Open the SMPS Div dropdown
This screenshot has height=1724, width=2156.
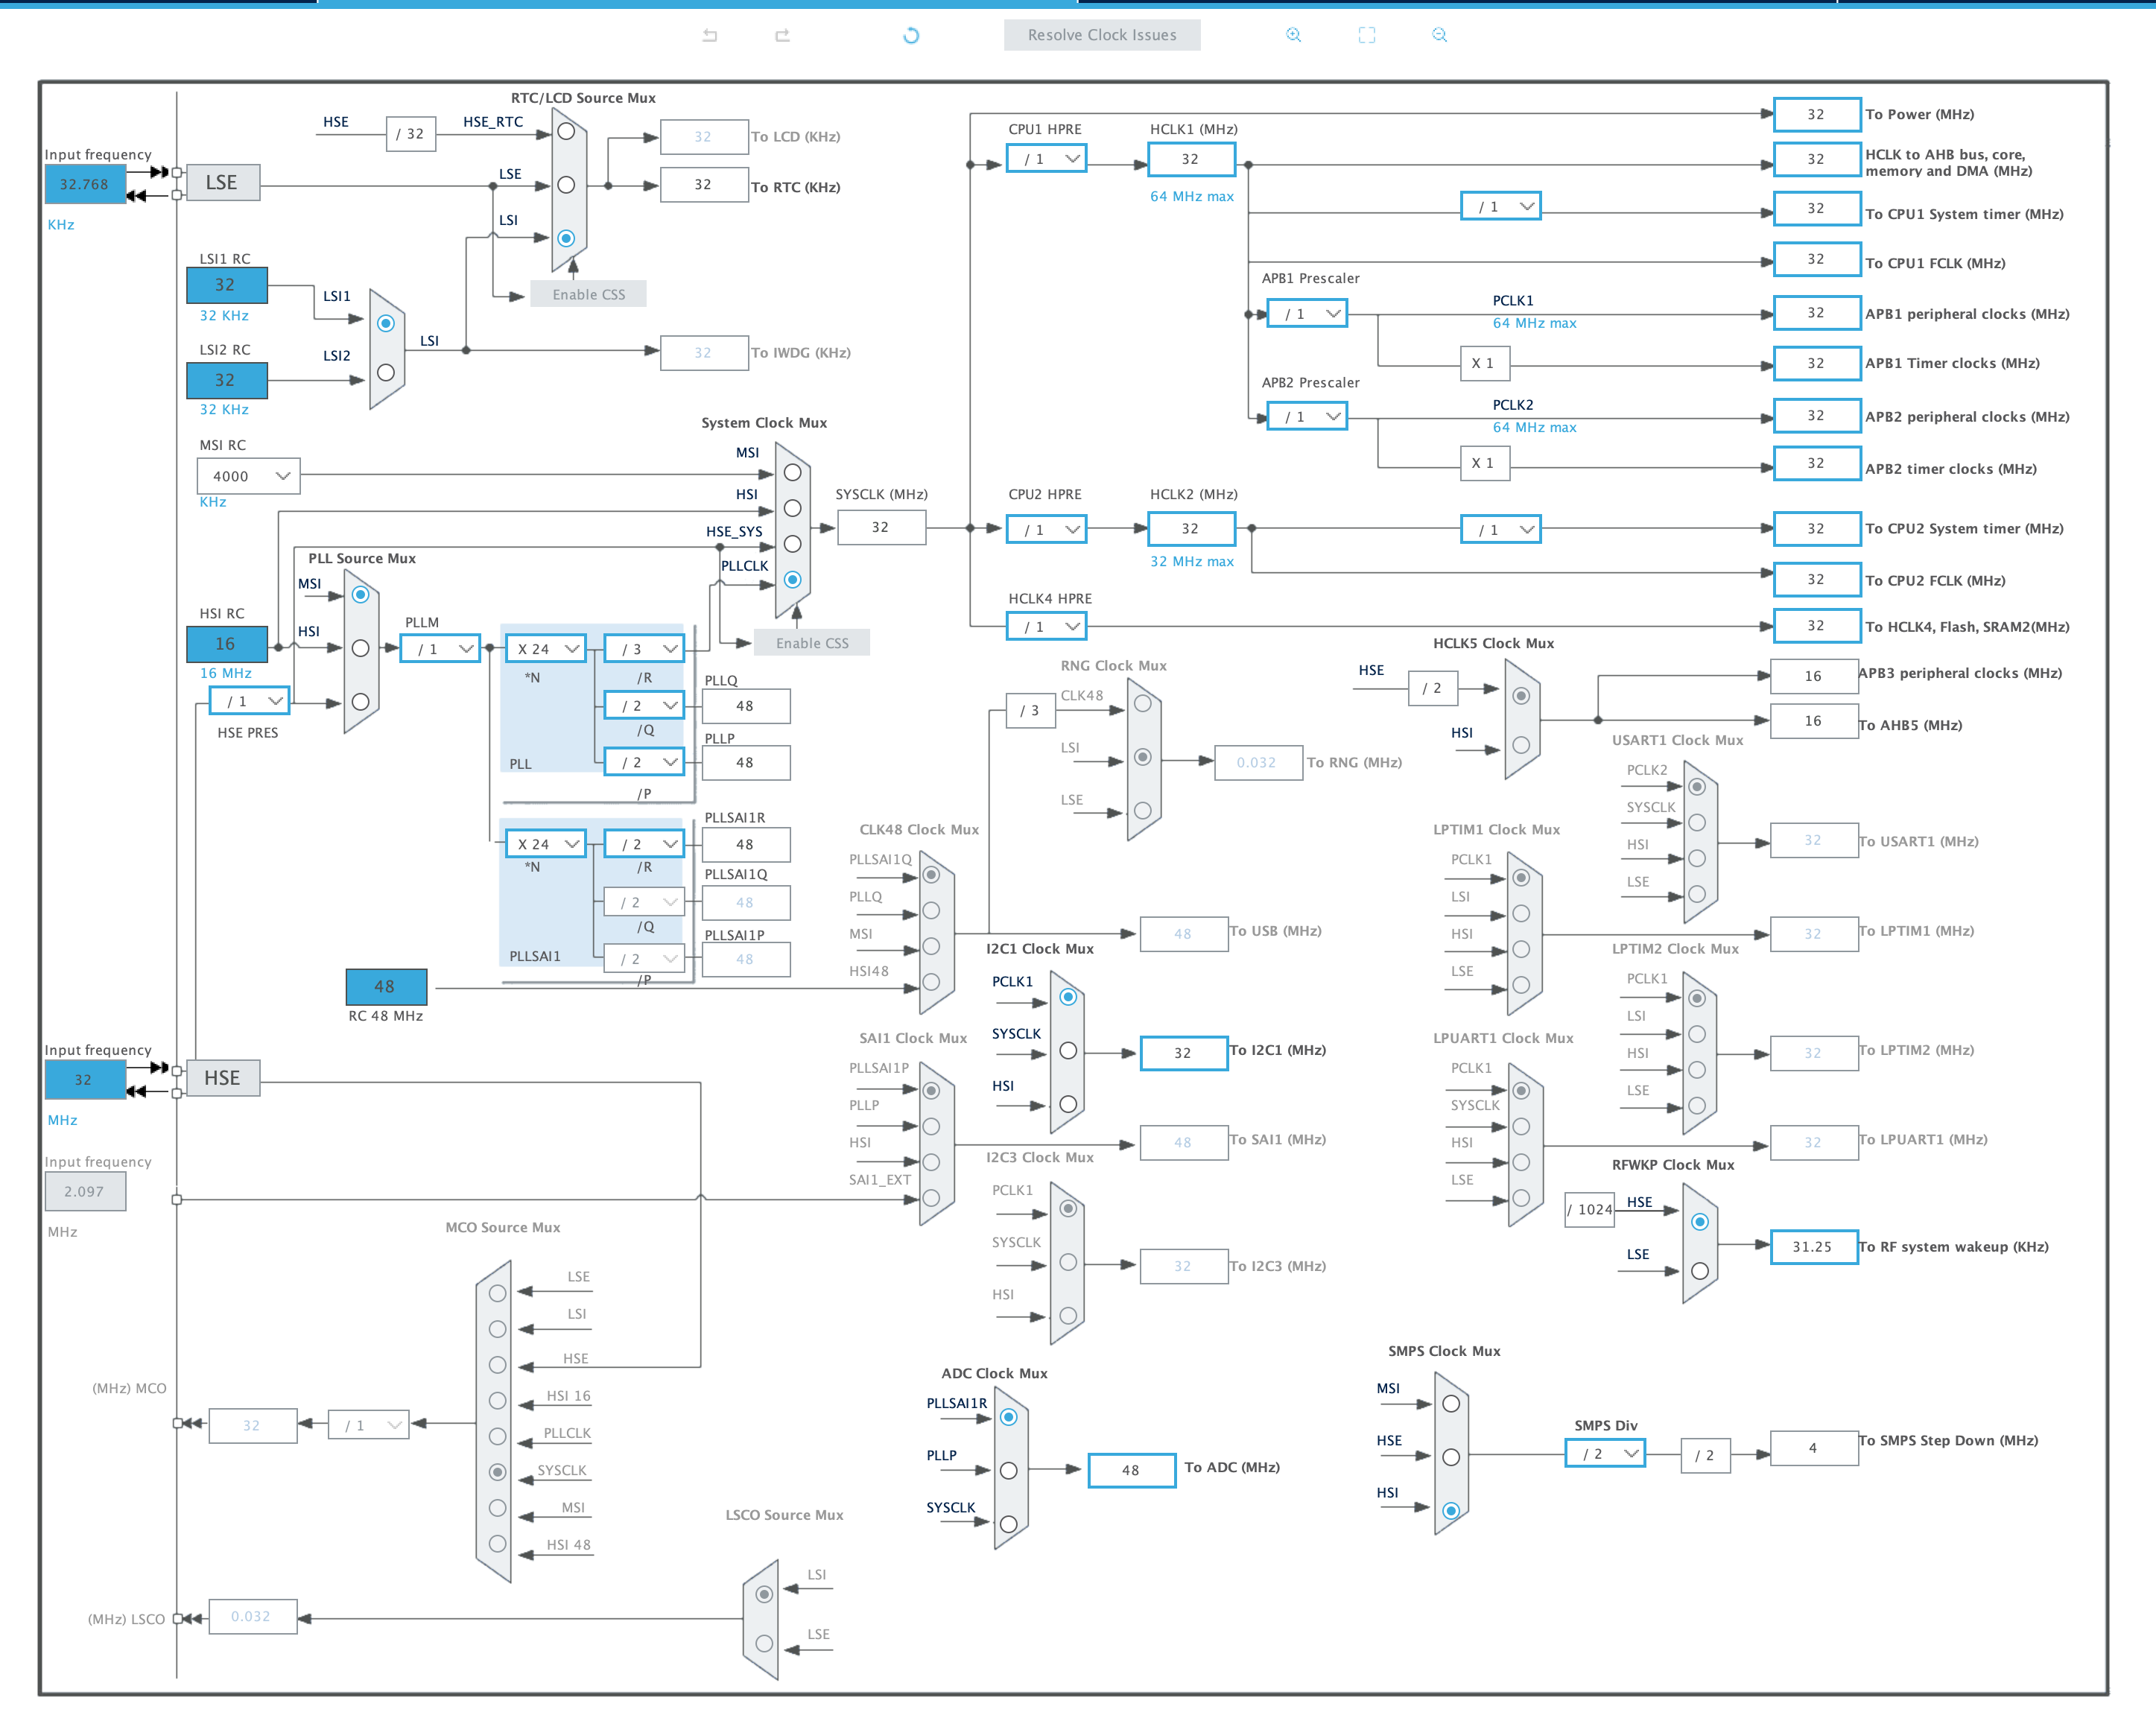pos(1604,1455)
